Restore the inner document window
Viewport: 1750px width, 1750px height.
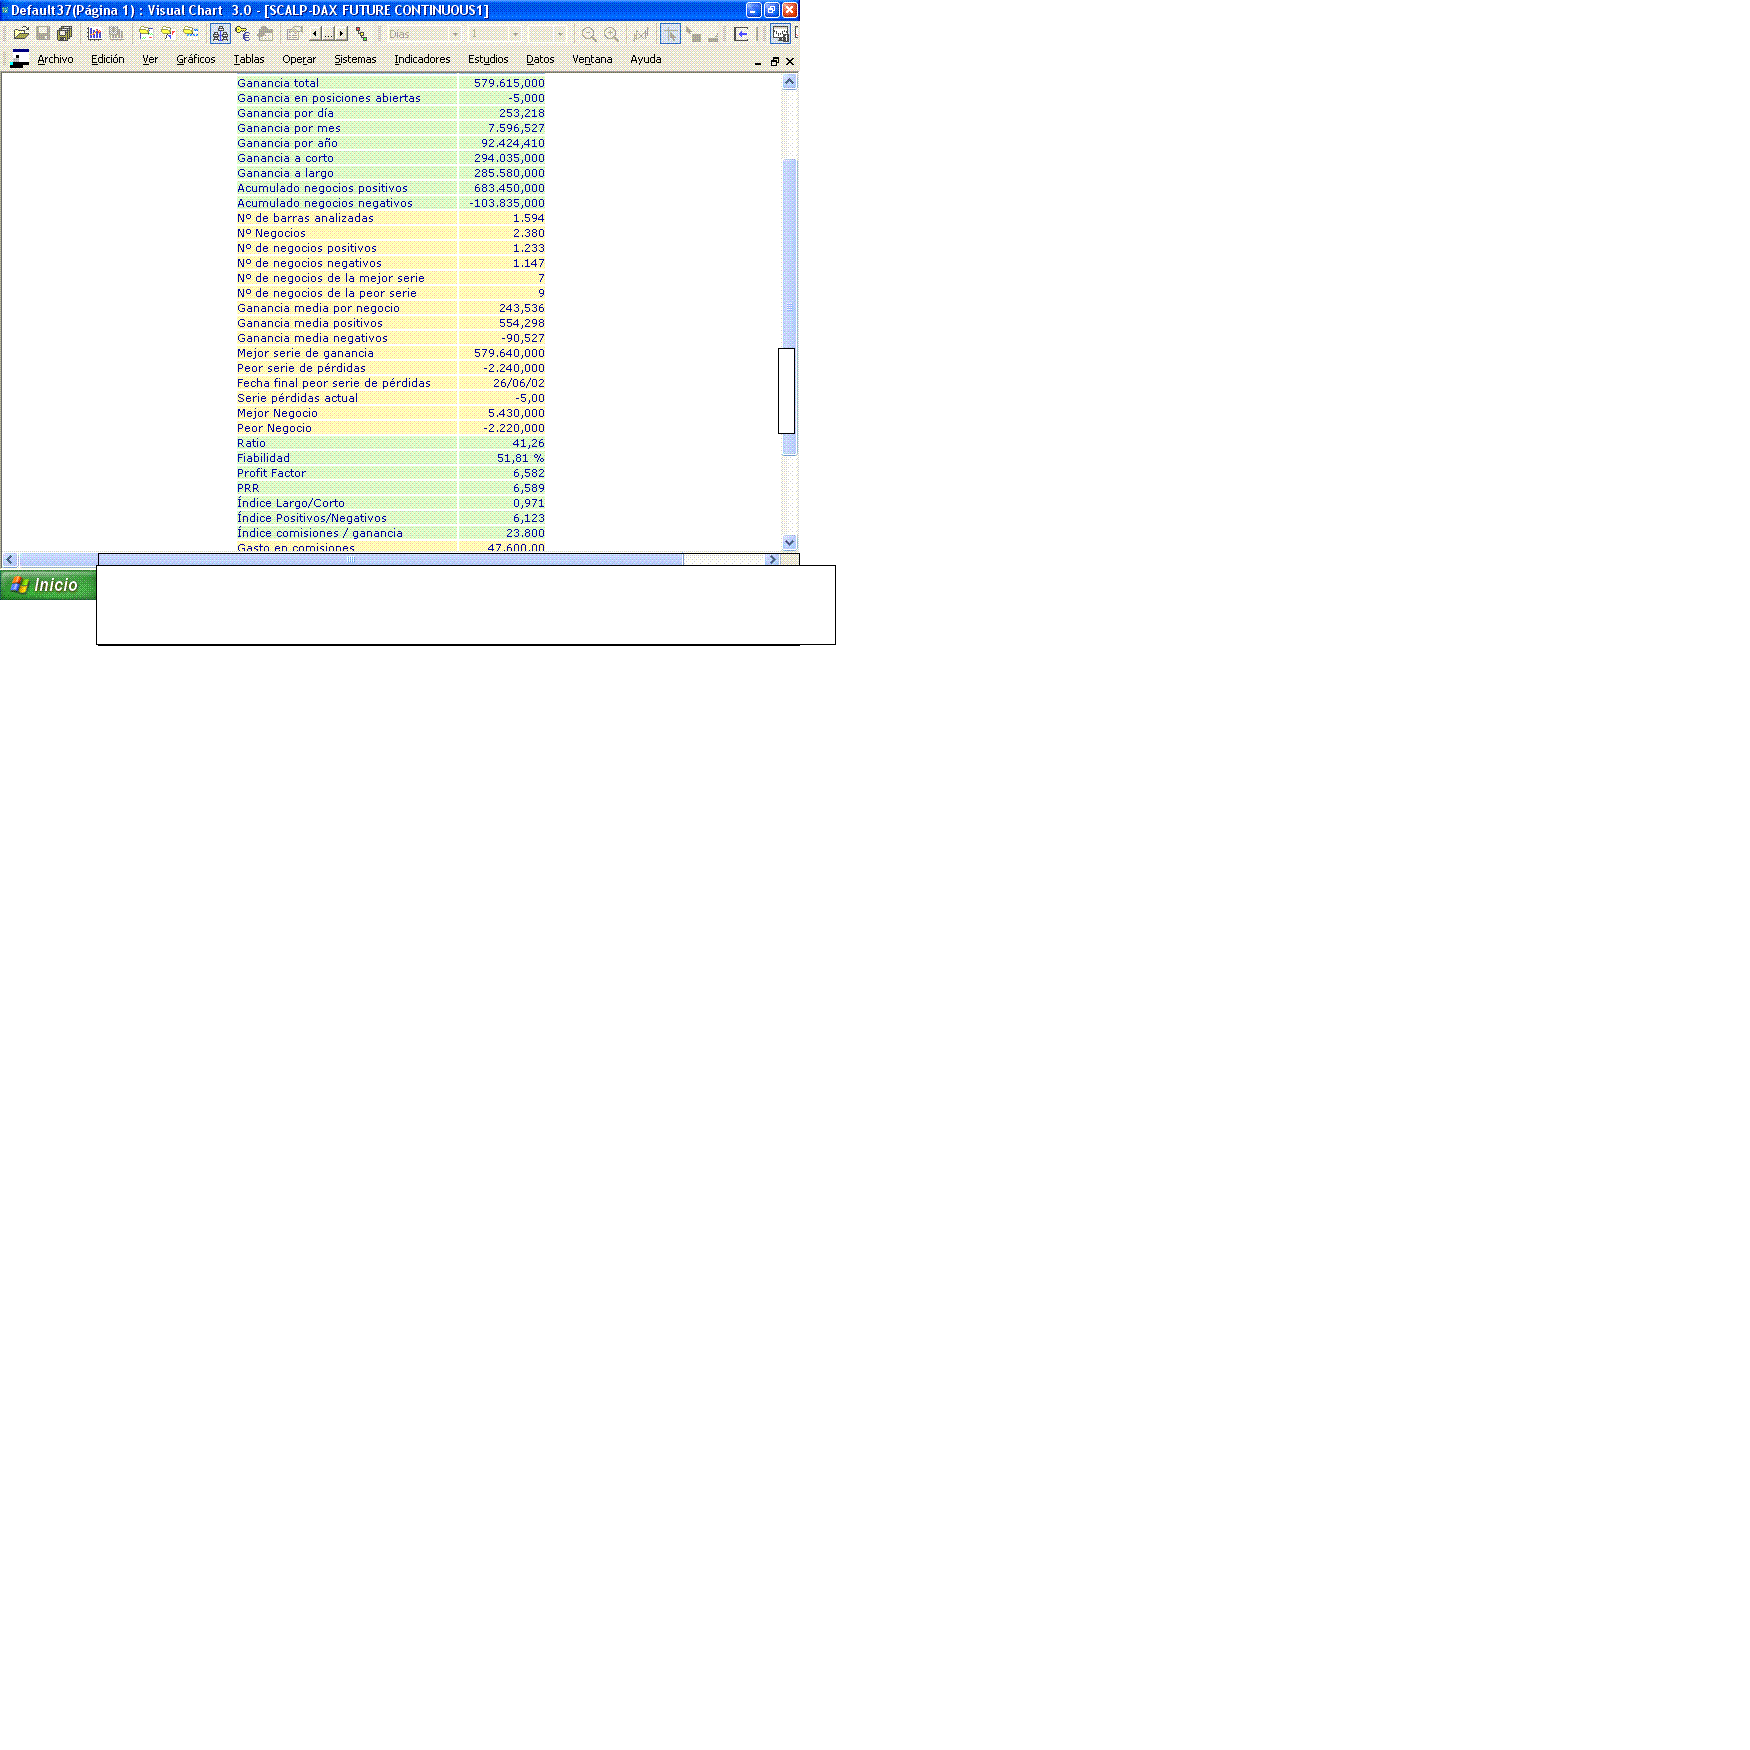[774, 61]
